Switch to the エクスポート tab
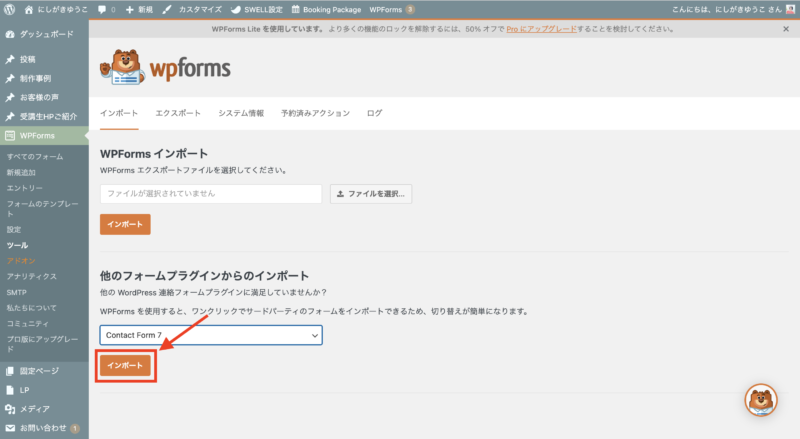Screen dimensions: 800x439 click(178, 113)
